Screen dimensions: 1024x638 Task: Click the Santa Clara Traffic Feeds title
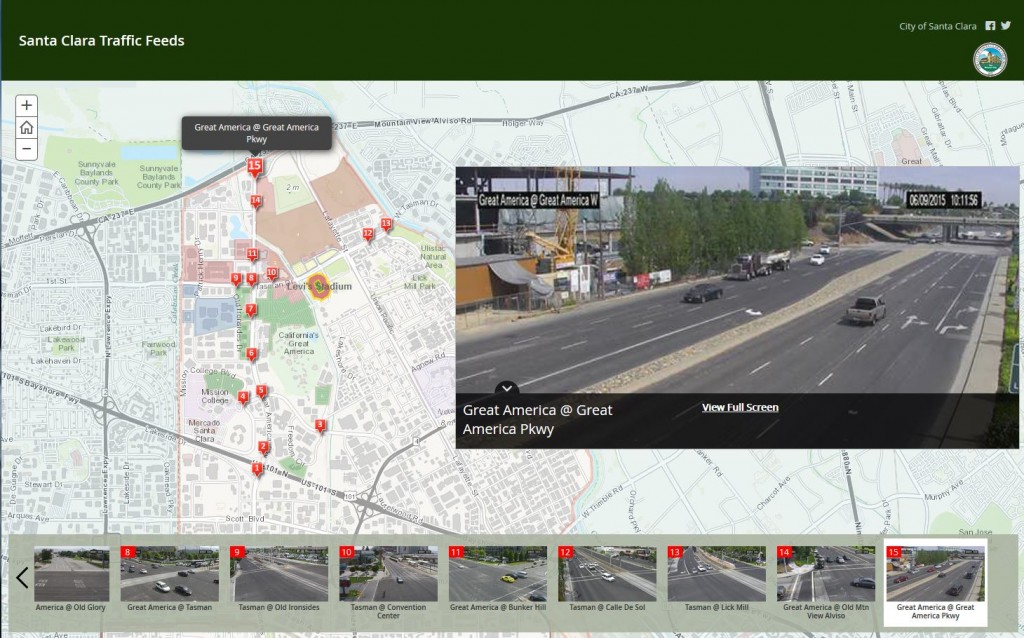[x=102, y=40]
